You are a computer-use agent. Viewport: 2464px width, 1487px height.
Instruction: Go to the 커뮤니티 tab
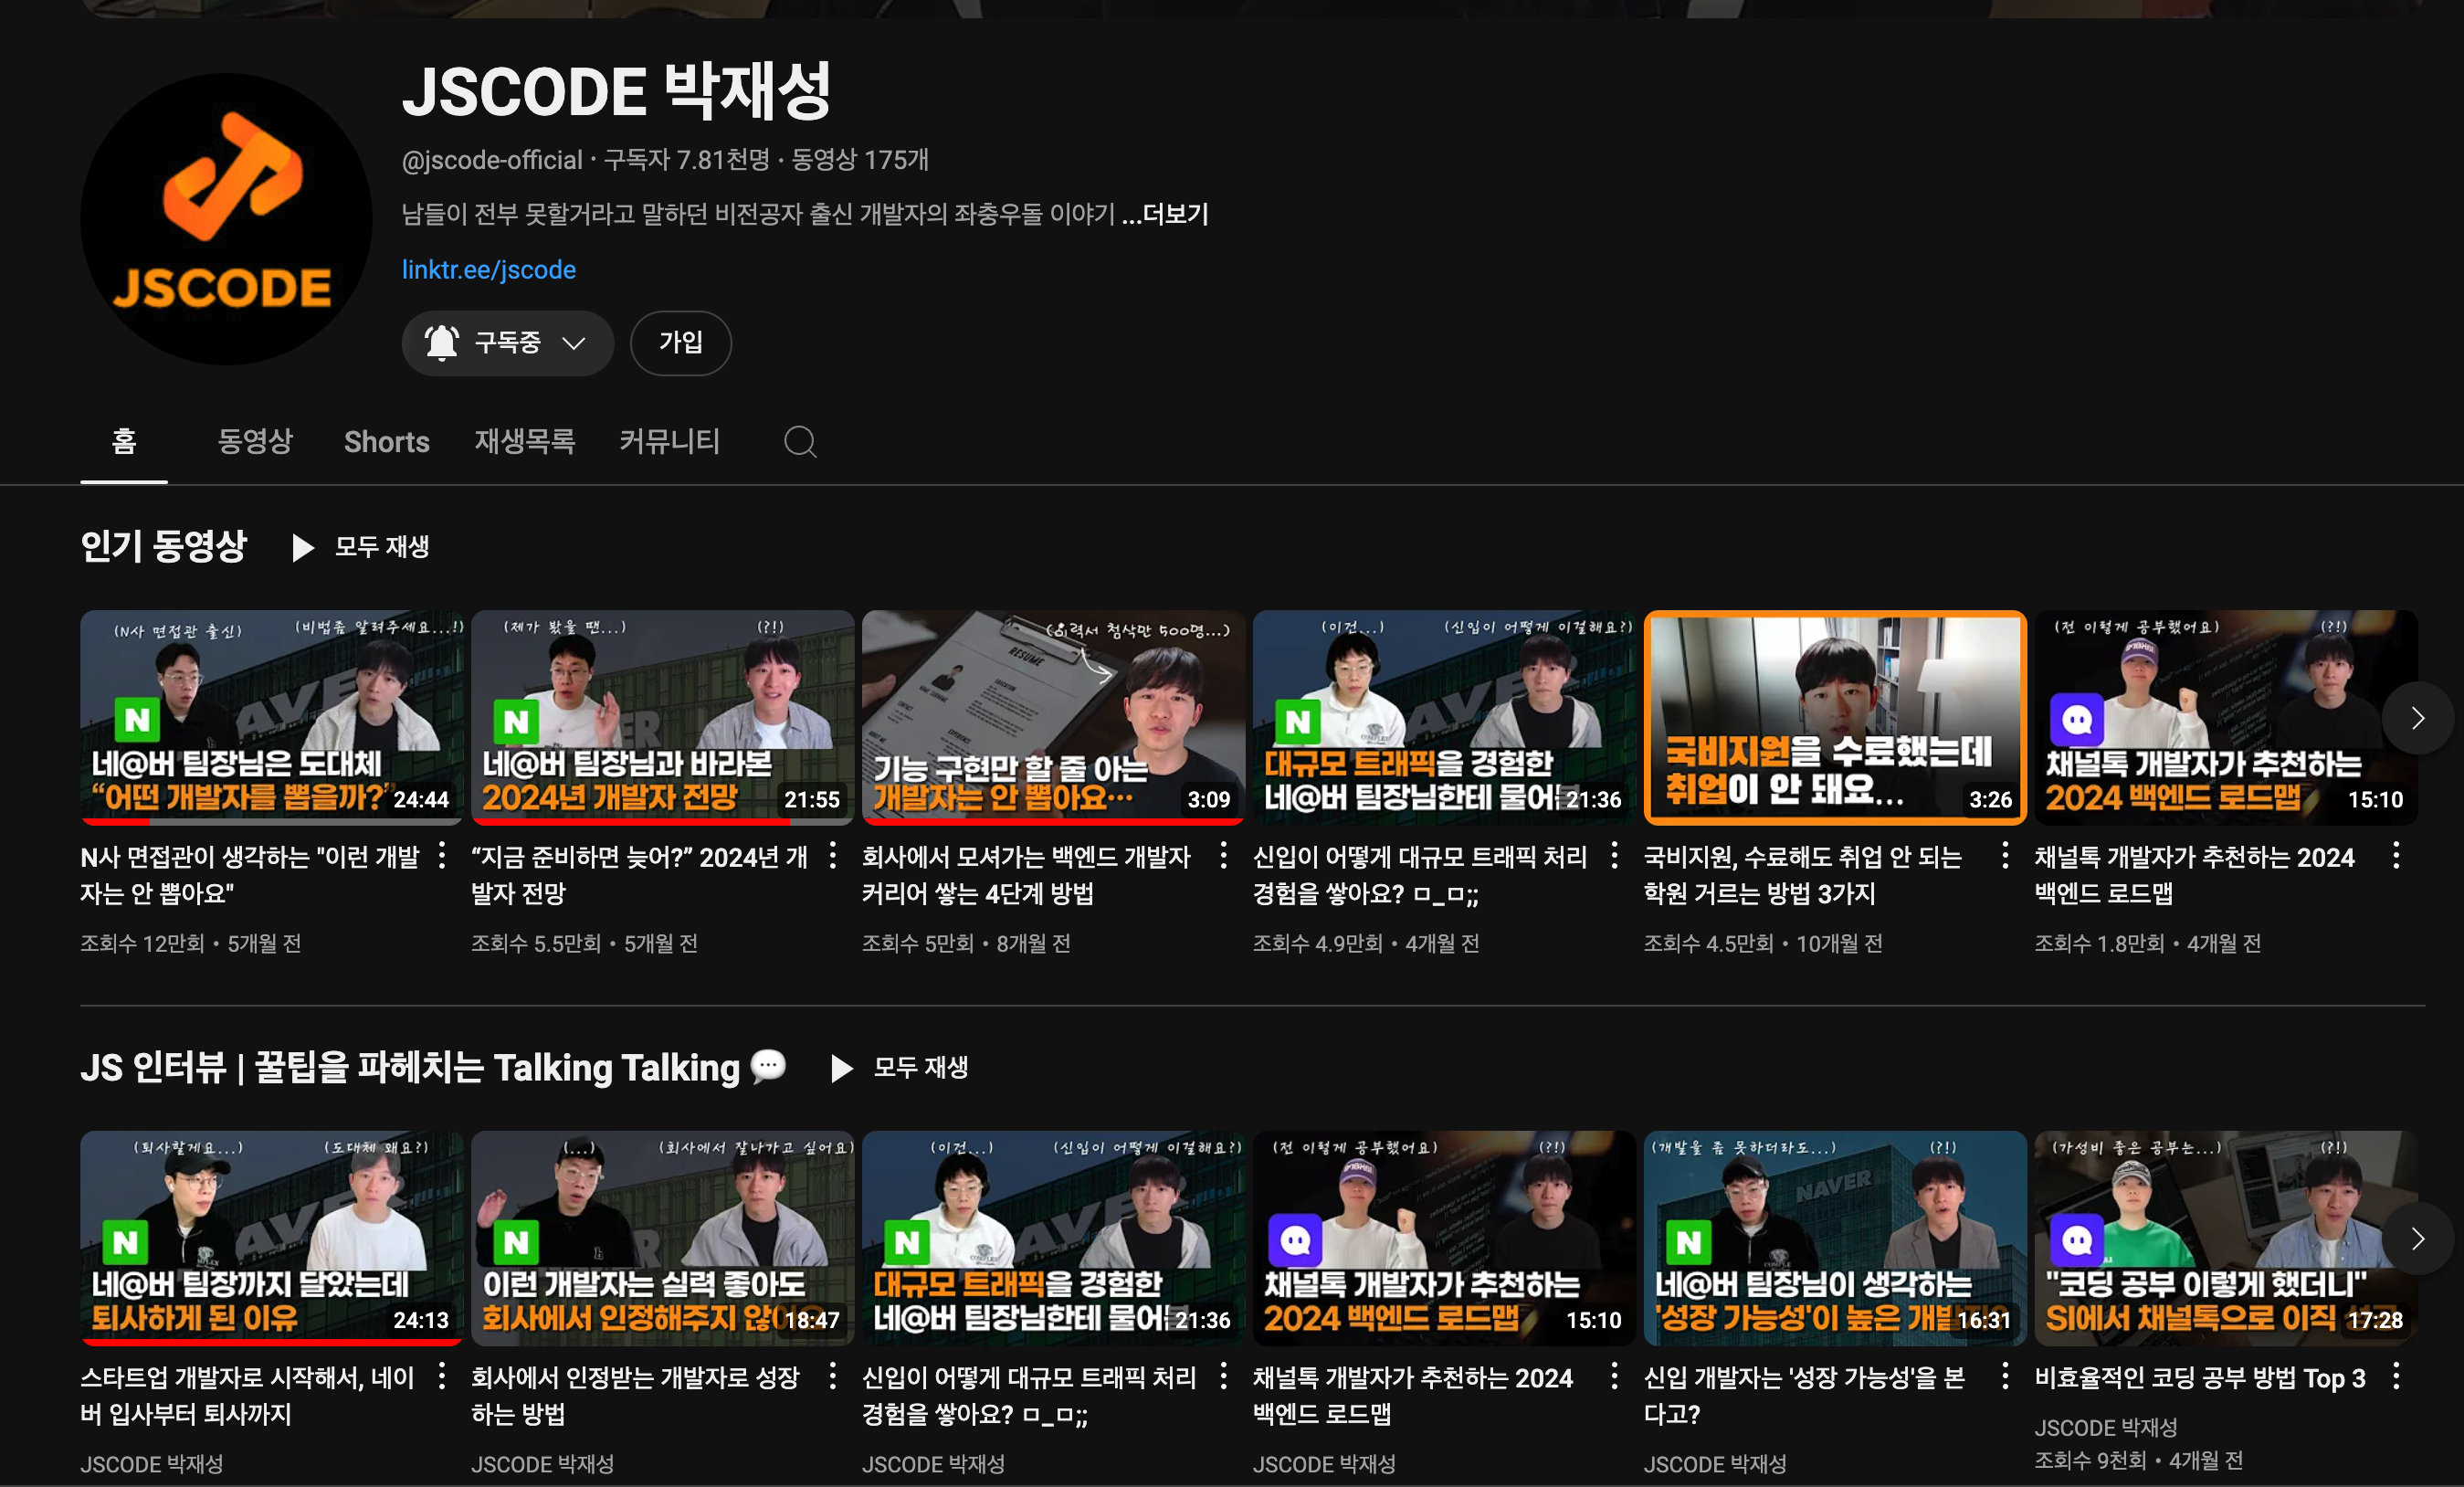[669, 441]
